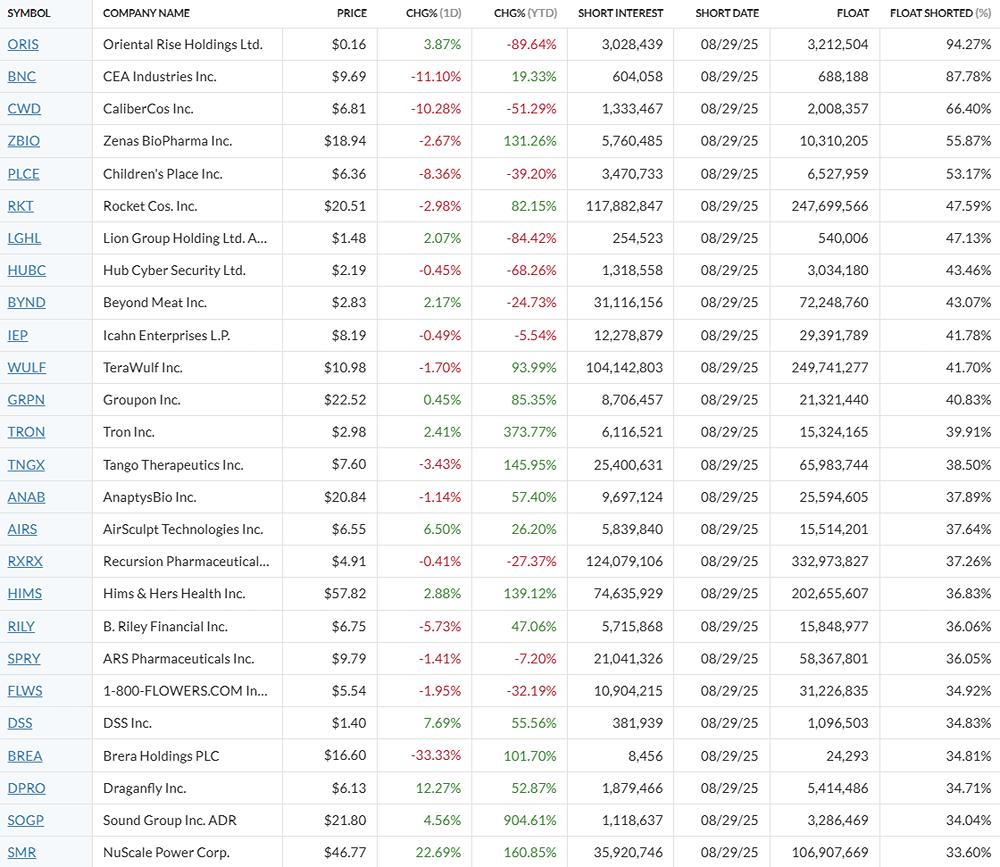Click the Price column header
The image size is (1000, 867).
(351, 13)
